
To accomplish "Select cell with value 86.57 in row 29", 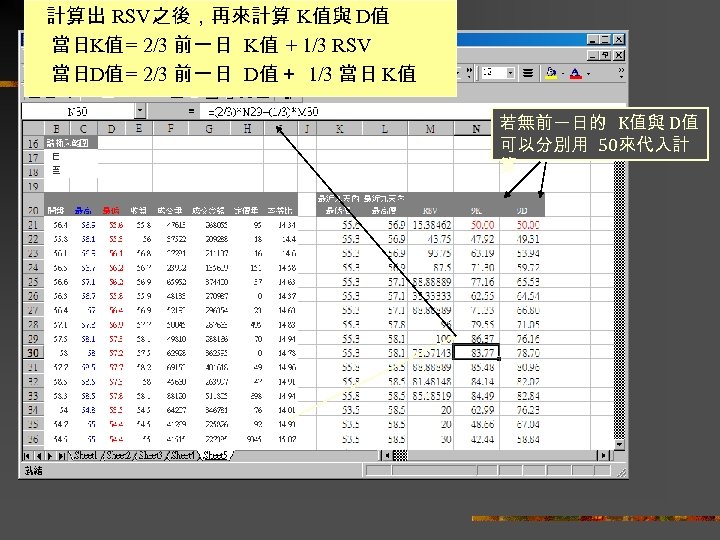I will 476,339.
